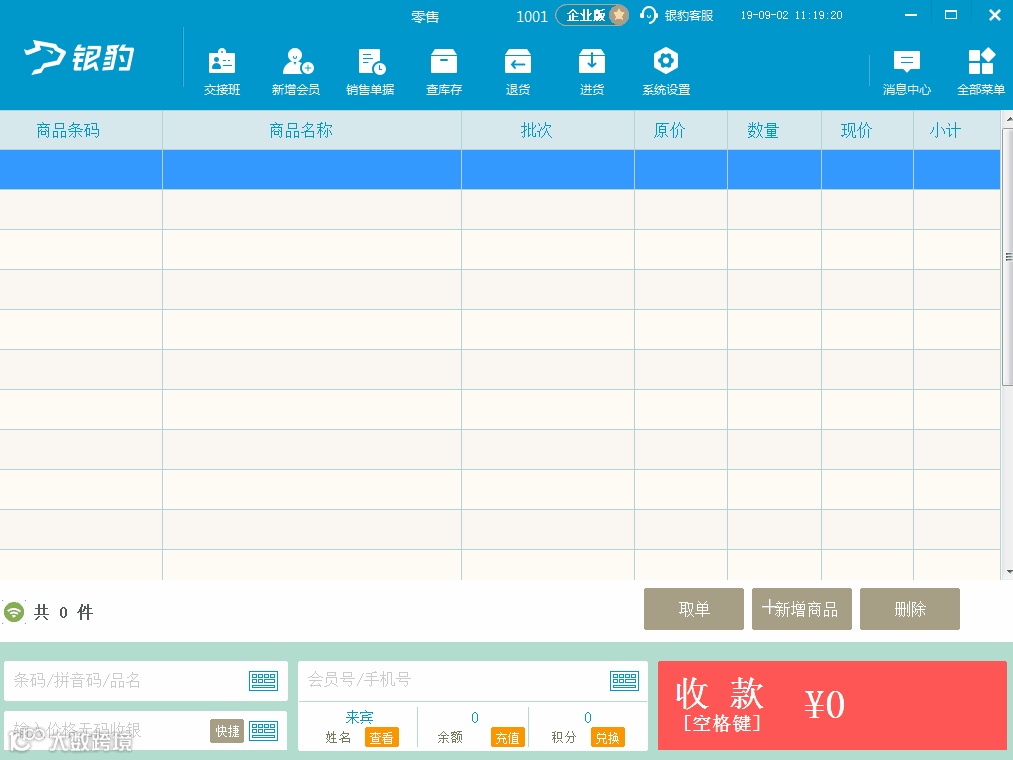Click the 数量 column header
The height and width of the screenshot is (760, 1013).
coord(775,130)
